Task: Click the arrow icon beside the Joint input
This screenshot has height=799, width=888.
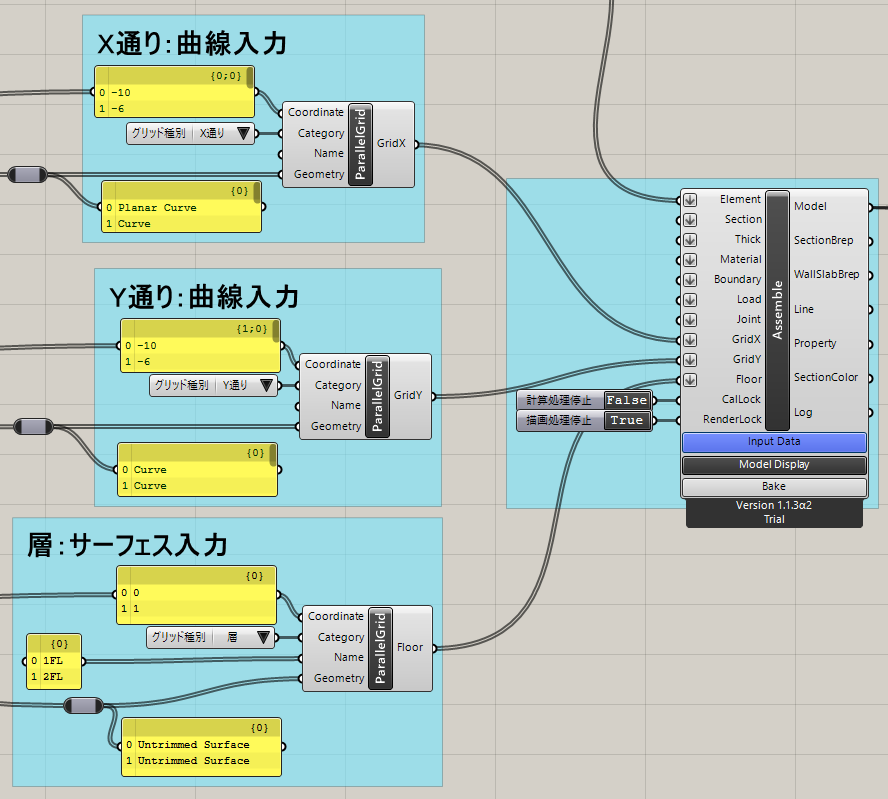Action: point(690,319)
